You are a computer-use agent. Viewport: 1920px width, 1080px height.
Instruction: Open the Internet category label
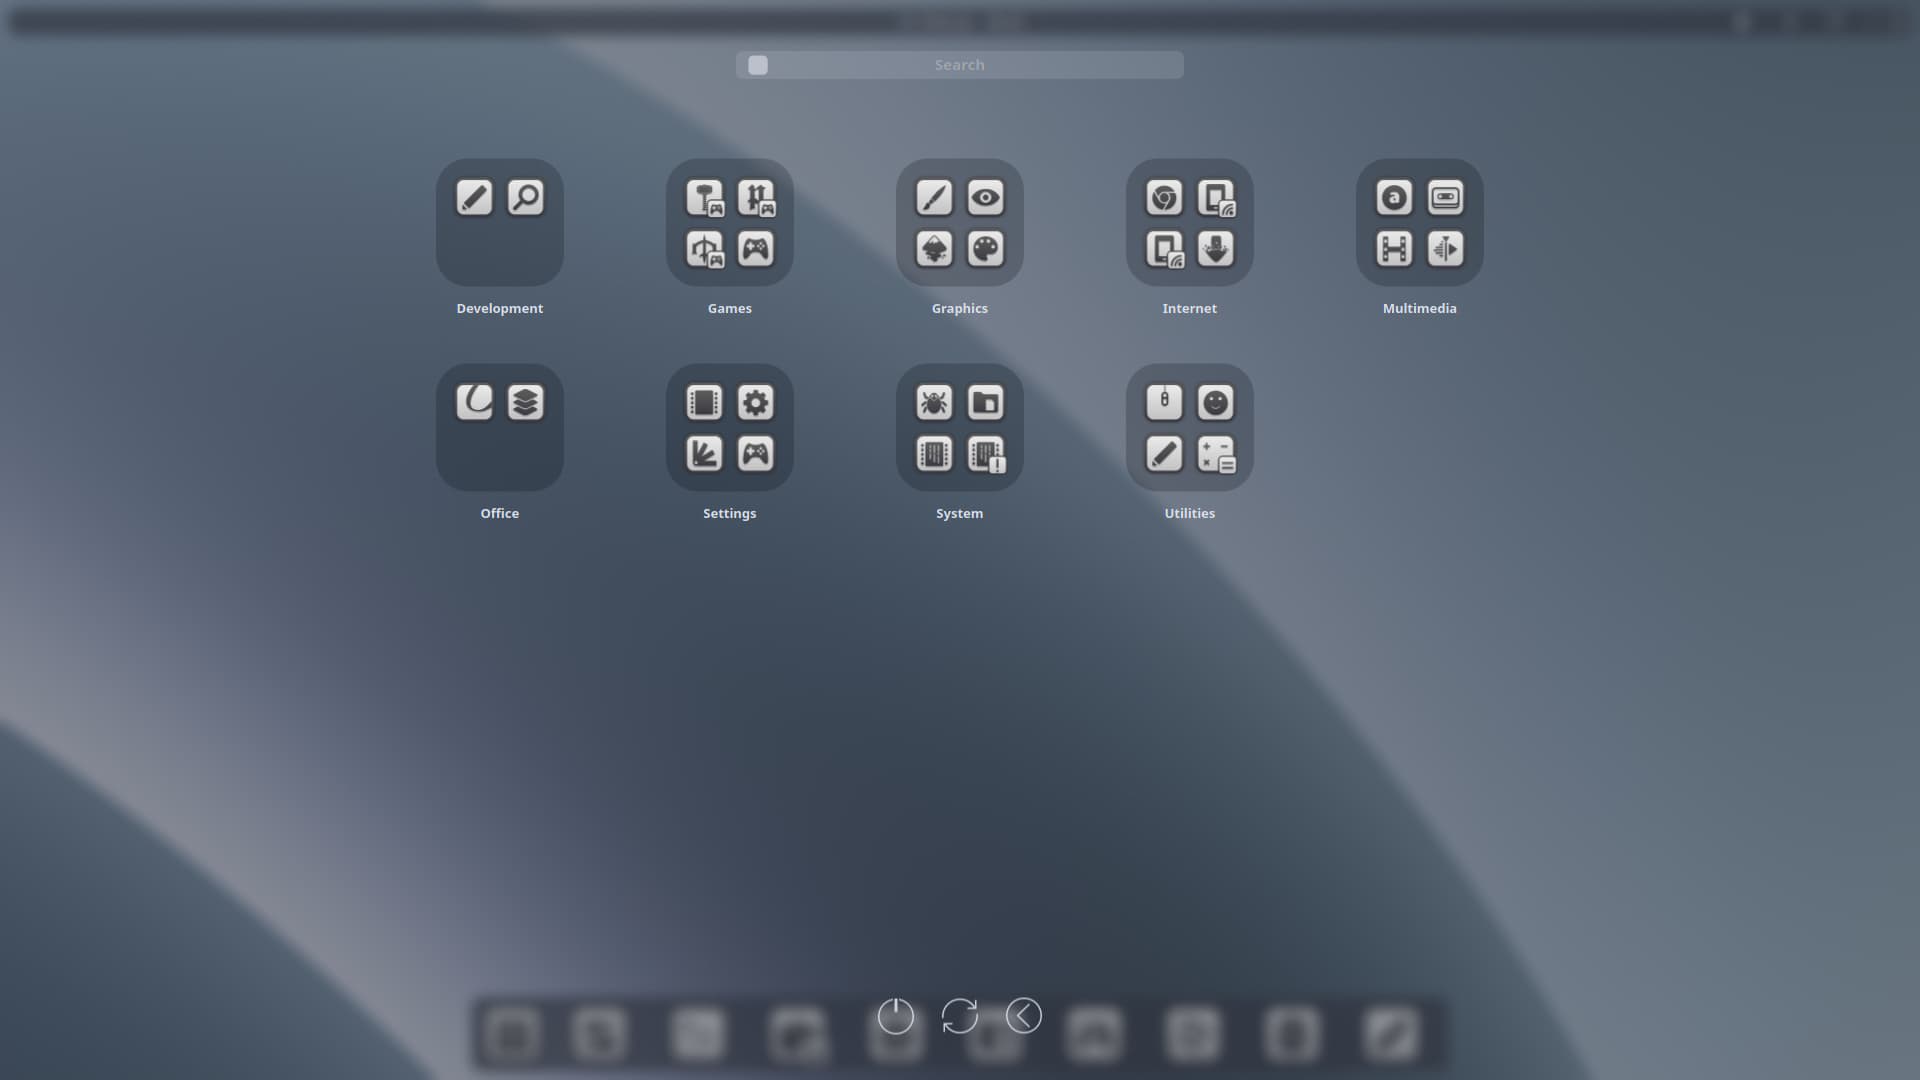pyautogui.click(x=1190, y=308)
